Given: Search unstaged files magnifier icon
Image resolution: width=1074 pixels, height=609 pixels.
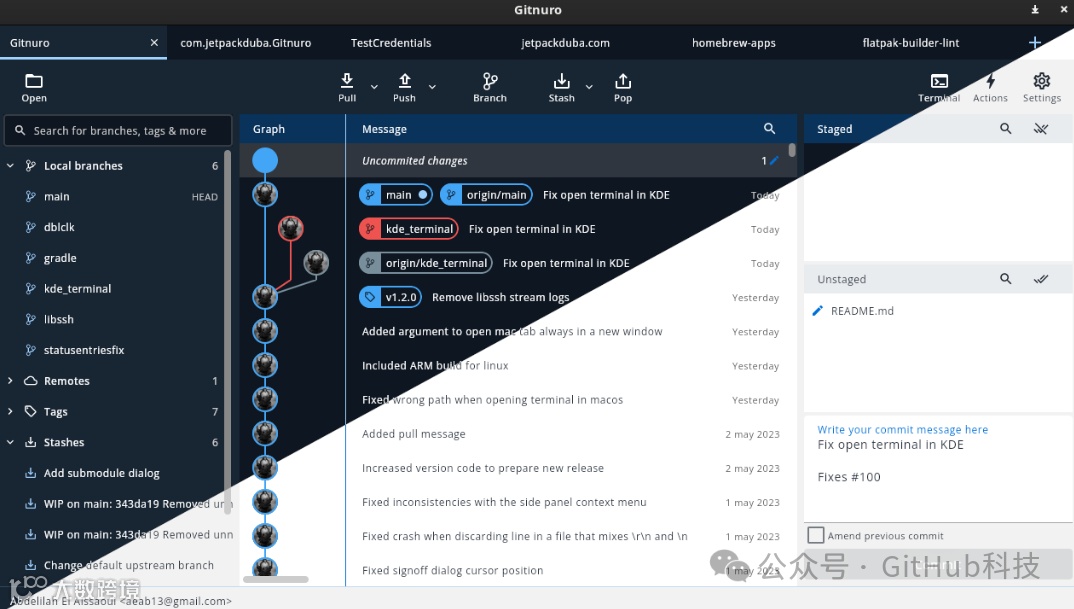Looking at the screenshot, I should (1006, 279).
